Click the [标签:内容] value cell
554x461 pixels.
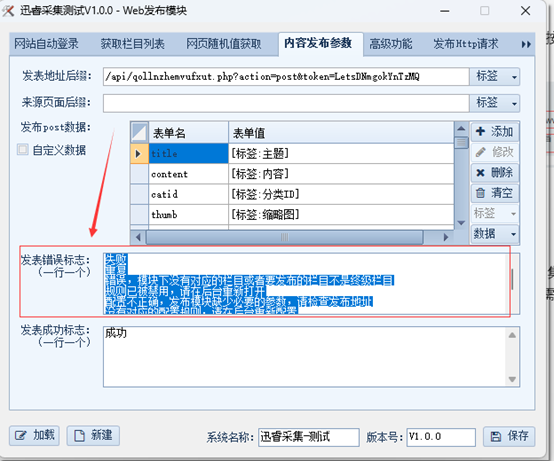(x=341, y=174)
